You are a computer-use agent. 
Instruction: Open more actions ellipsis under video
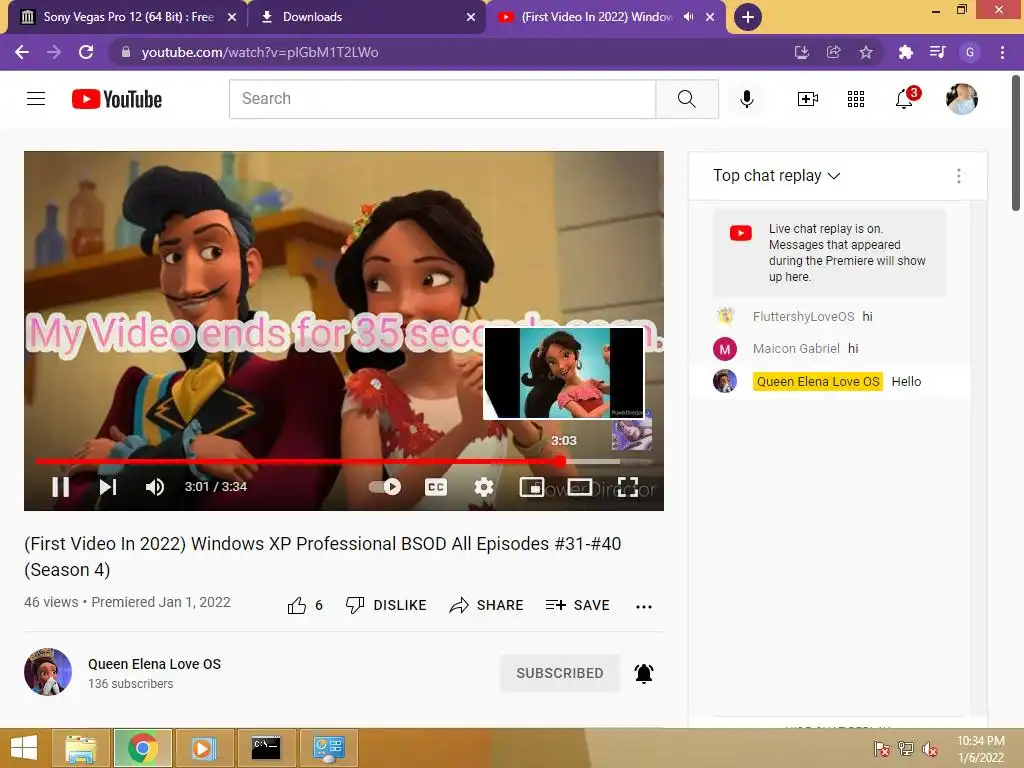(644, 606)
